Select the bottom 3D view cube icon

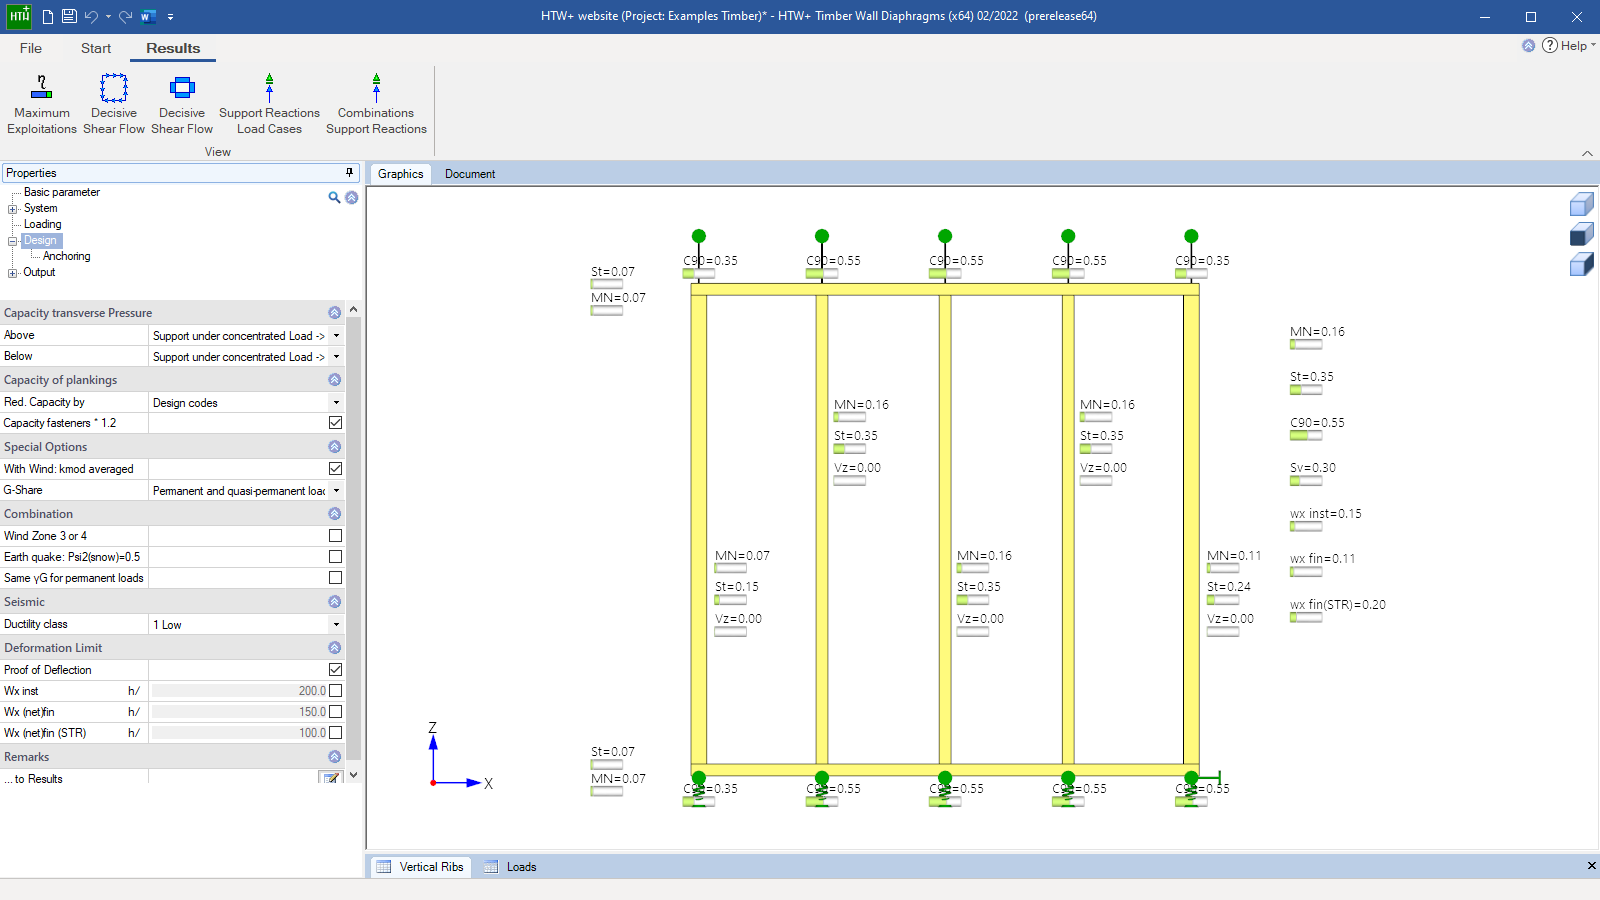tap(1581, 264)
